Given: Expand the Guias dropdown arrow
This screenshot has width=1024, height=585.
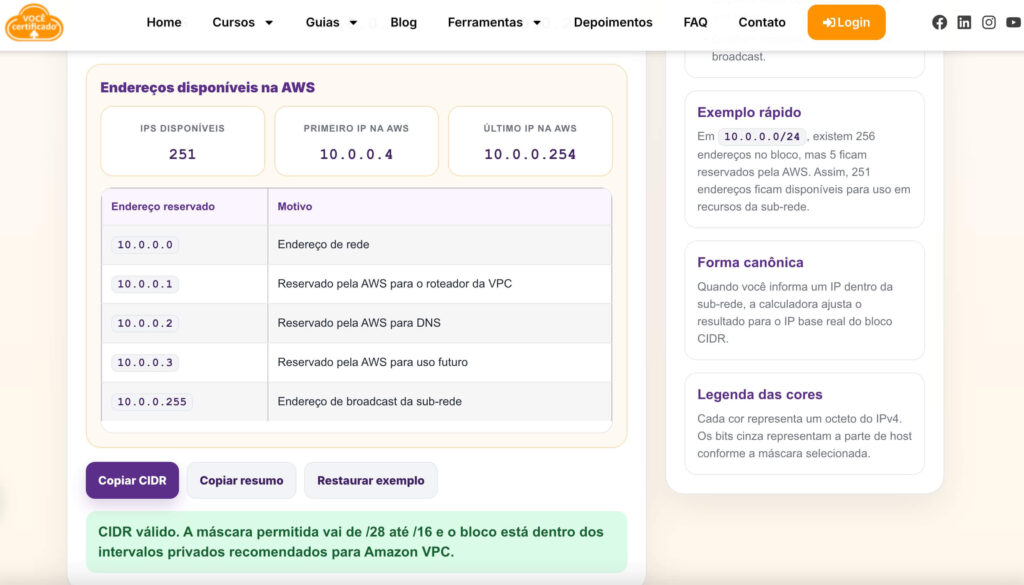Looking at the screenshot, I should [x=353, y=23].
